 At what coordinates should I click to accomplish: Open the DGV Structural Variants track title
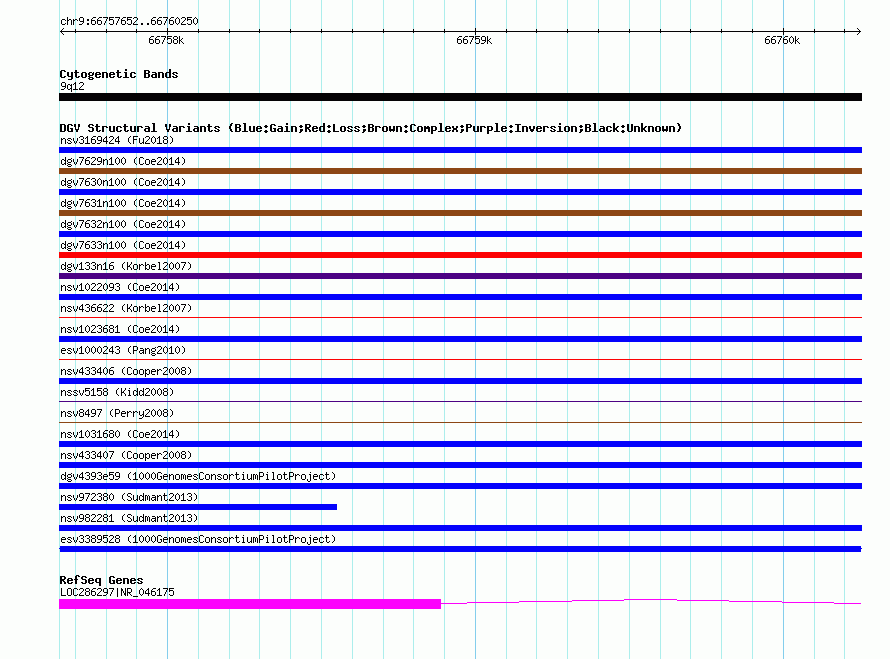371,128
